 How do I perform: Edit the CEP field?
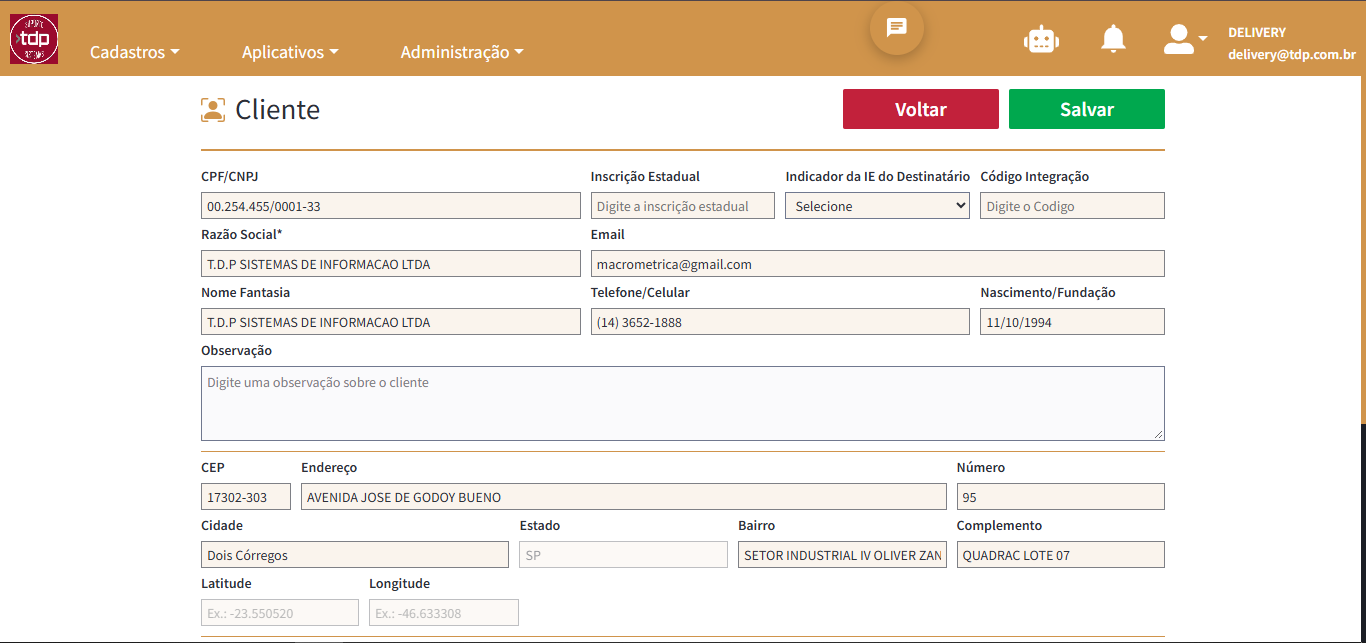pyautogui.click(x=246, y=497)
